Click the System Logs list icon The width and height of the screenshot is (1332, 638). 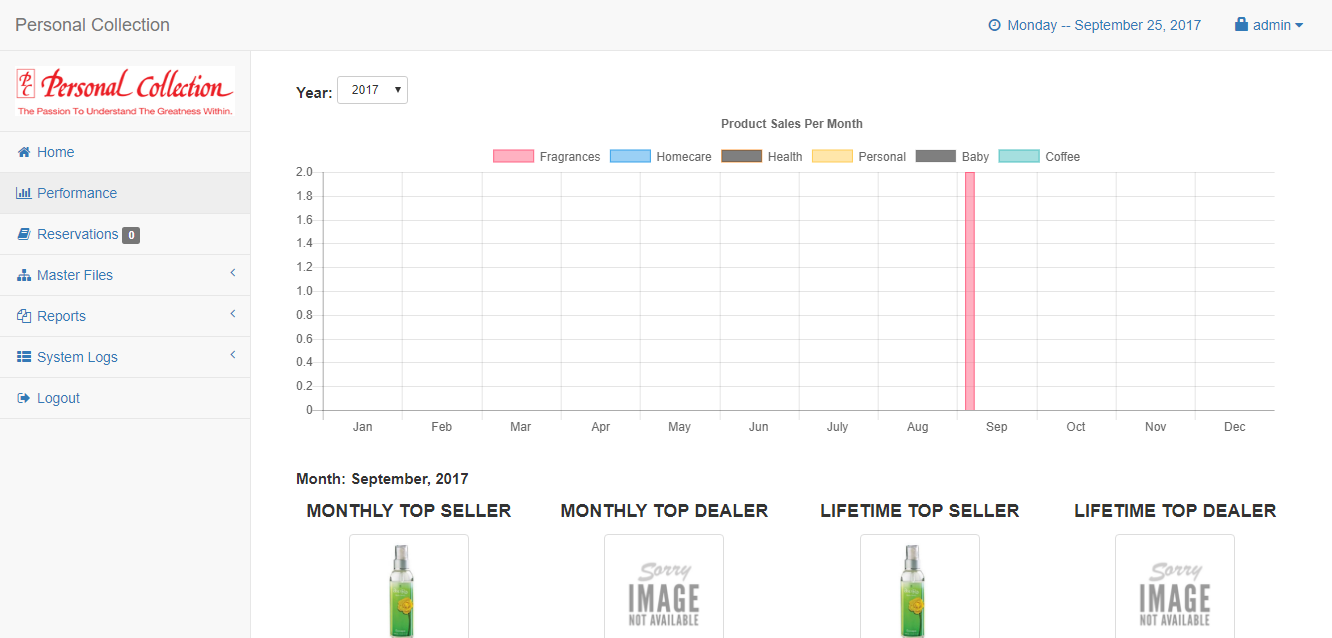(24, 357)
